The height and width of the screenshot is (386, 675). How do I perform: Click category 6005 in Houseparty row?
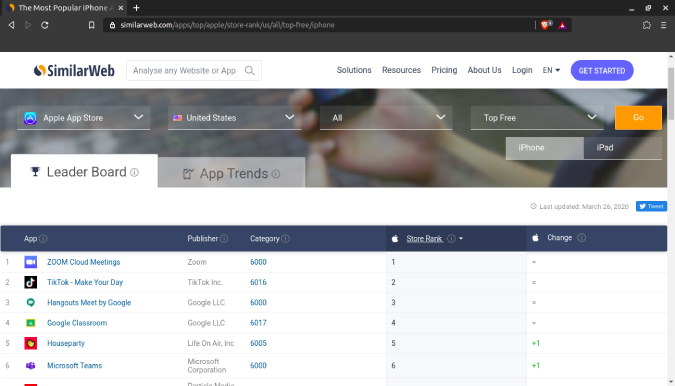click(258, 343)
